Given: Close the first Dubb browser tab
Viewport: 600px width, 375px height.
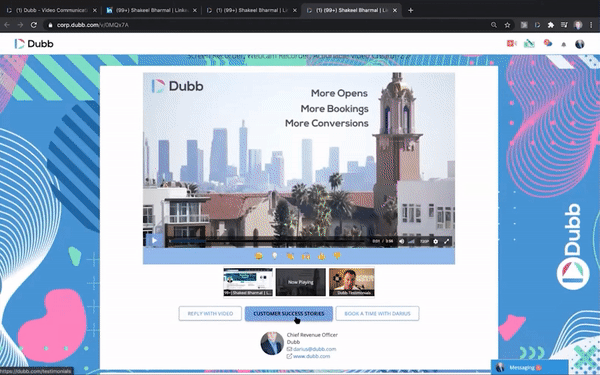Looking at the screenshot, I should tap(95, 10).
